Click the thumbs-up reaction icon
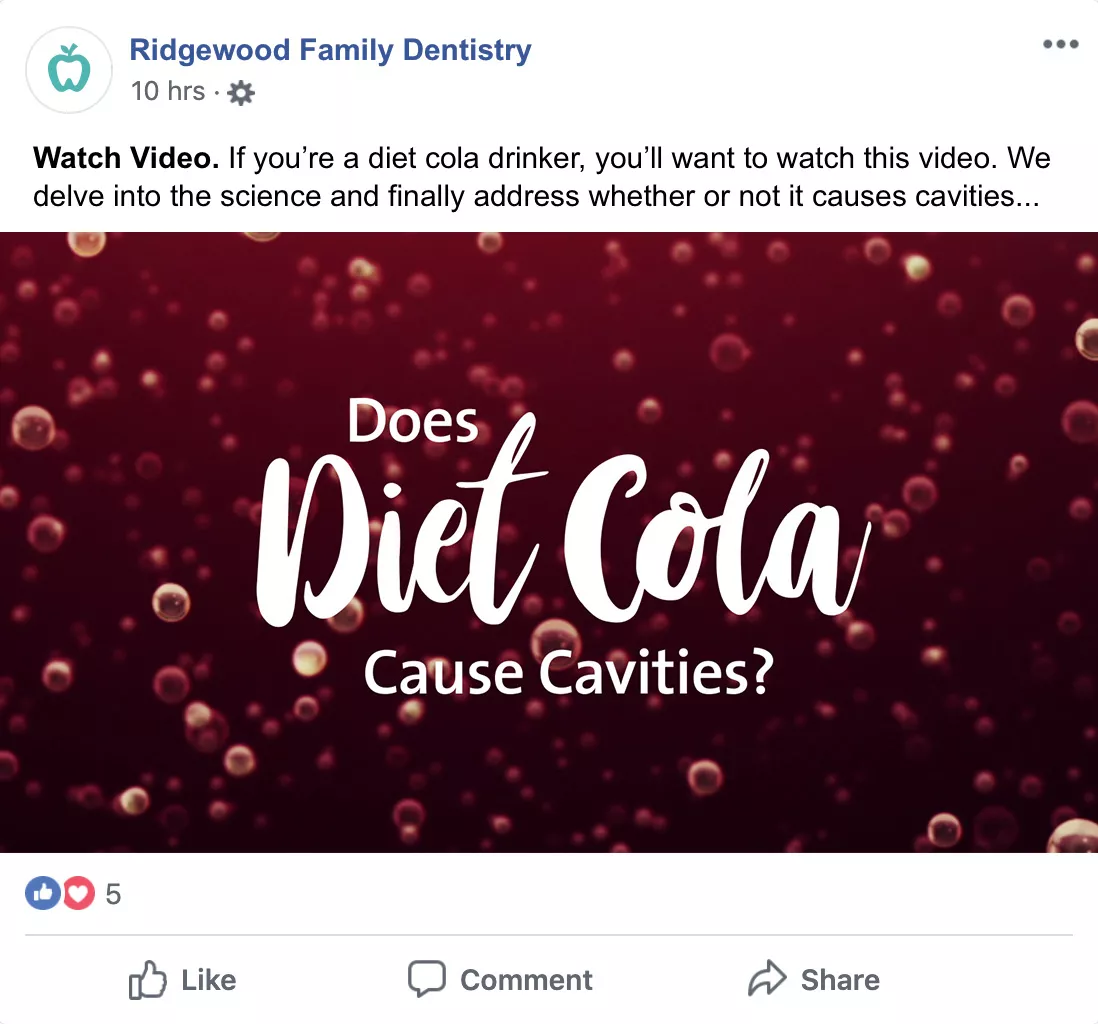1098x1024 pixels. [x=42, y=892]
